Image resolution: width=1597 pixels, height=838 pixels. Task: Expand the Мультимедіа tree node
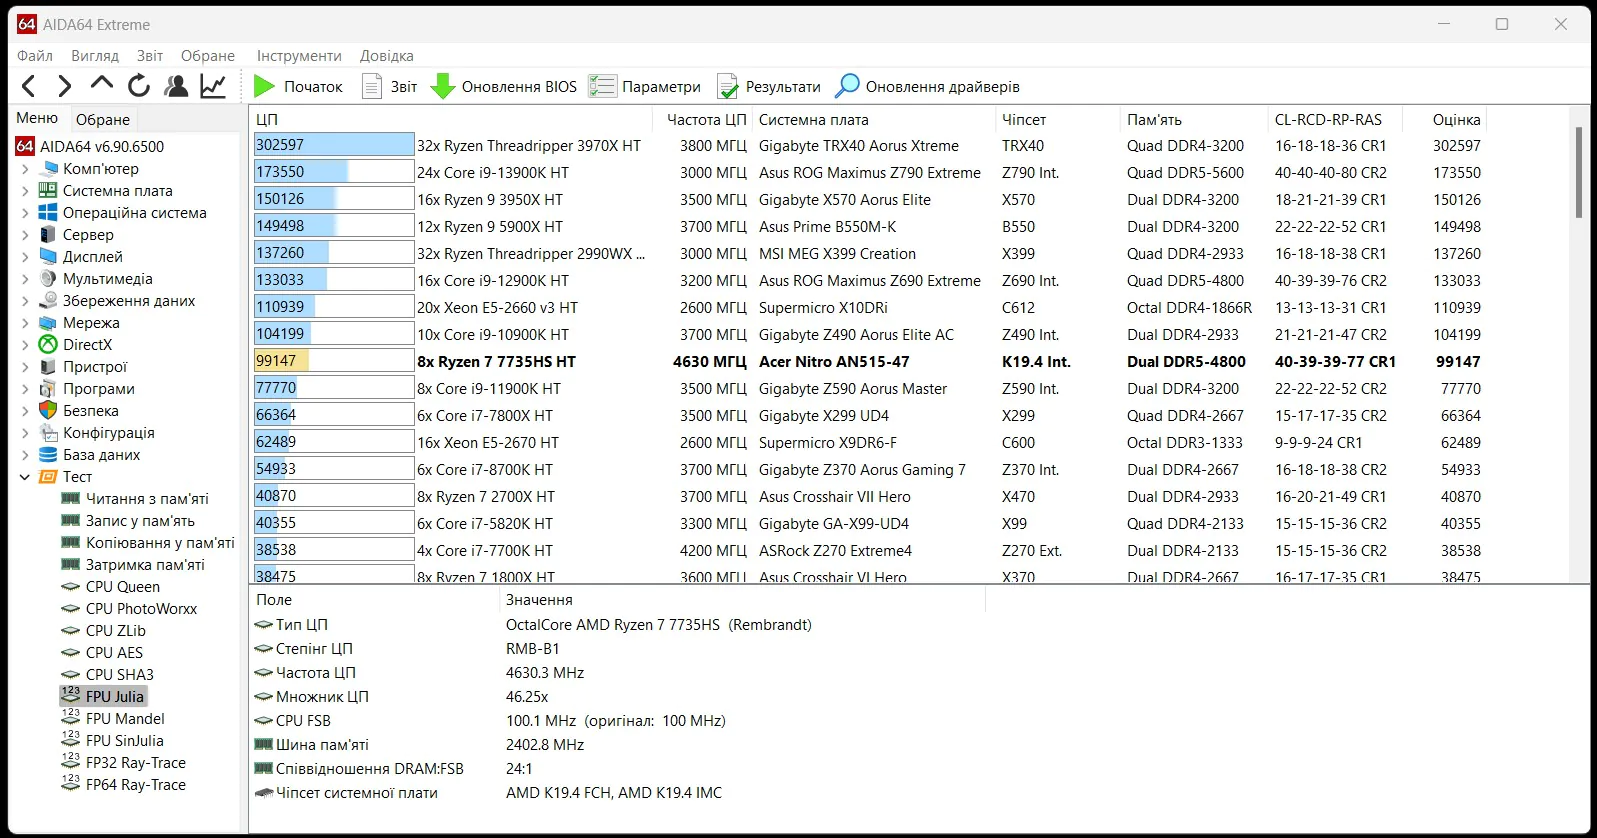pyautogui.click(x=25, y=279)
